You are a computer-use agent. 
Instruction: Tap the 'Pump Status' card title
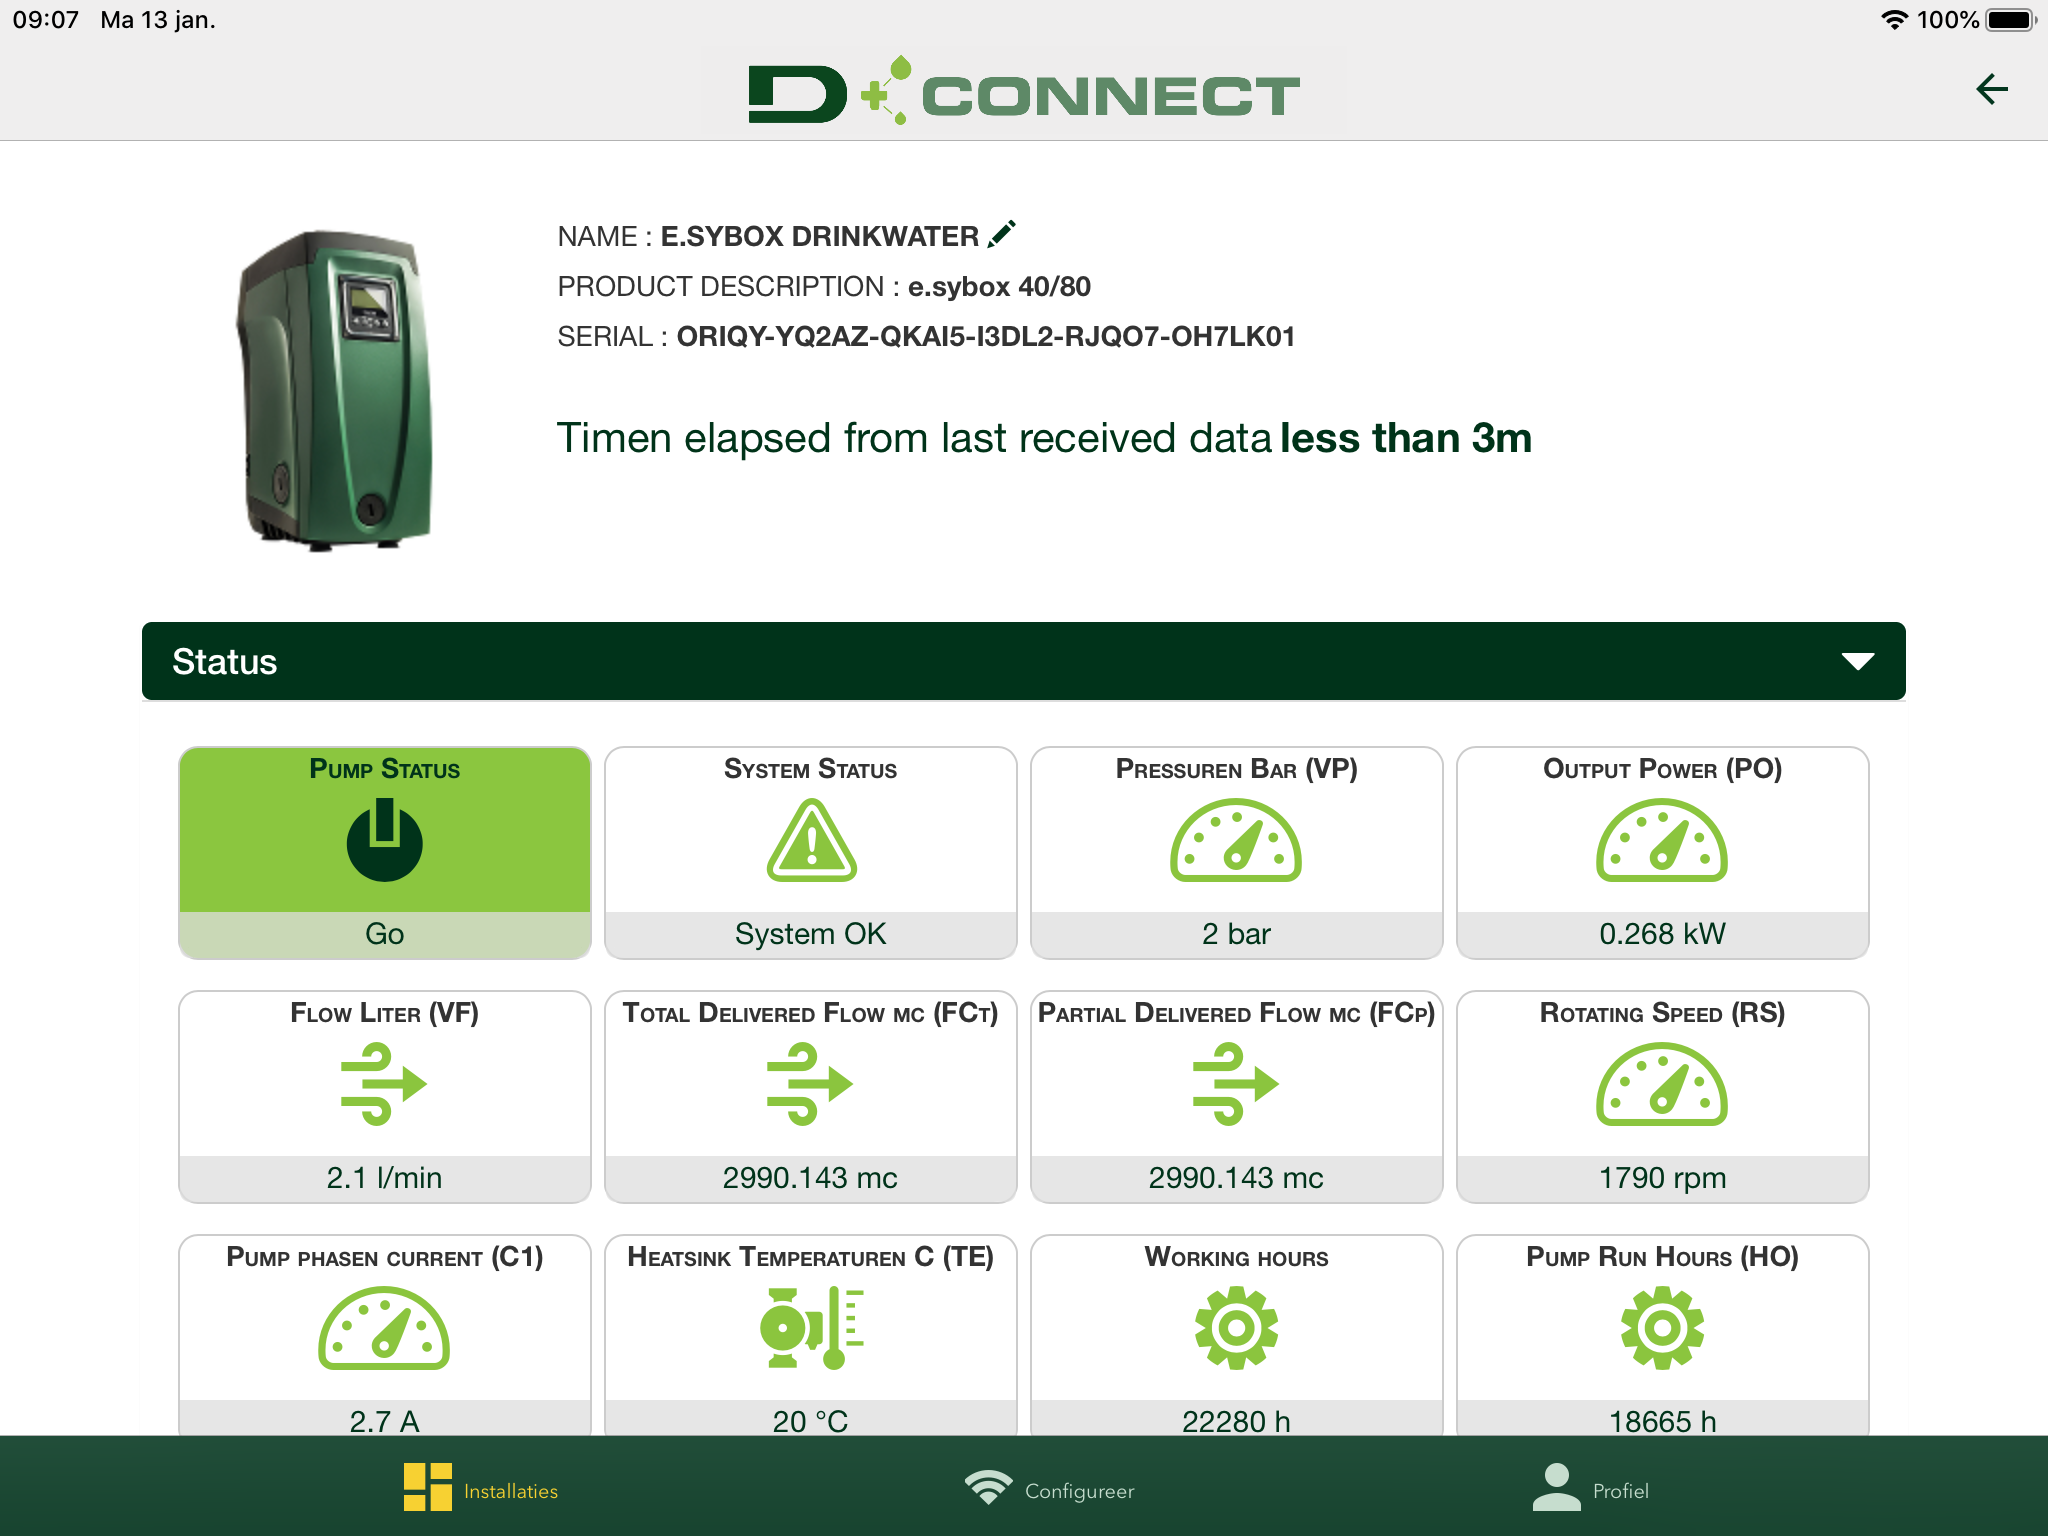(x=385, y=769)
